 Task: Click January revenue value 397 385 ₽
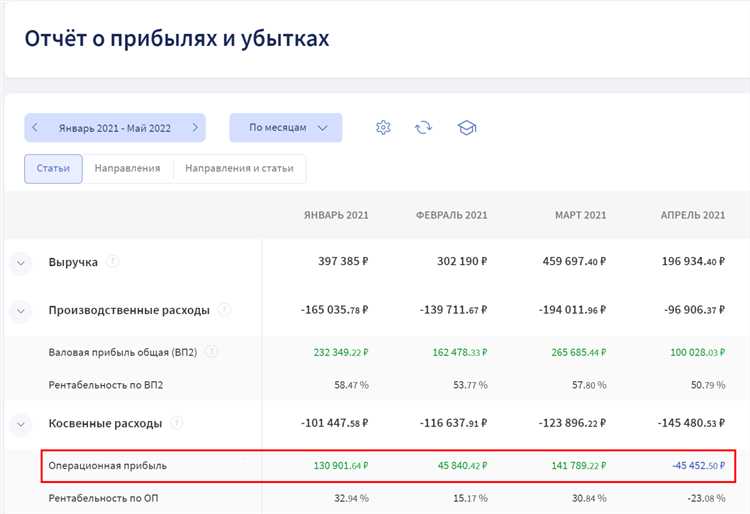(x=343, y=262)
